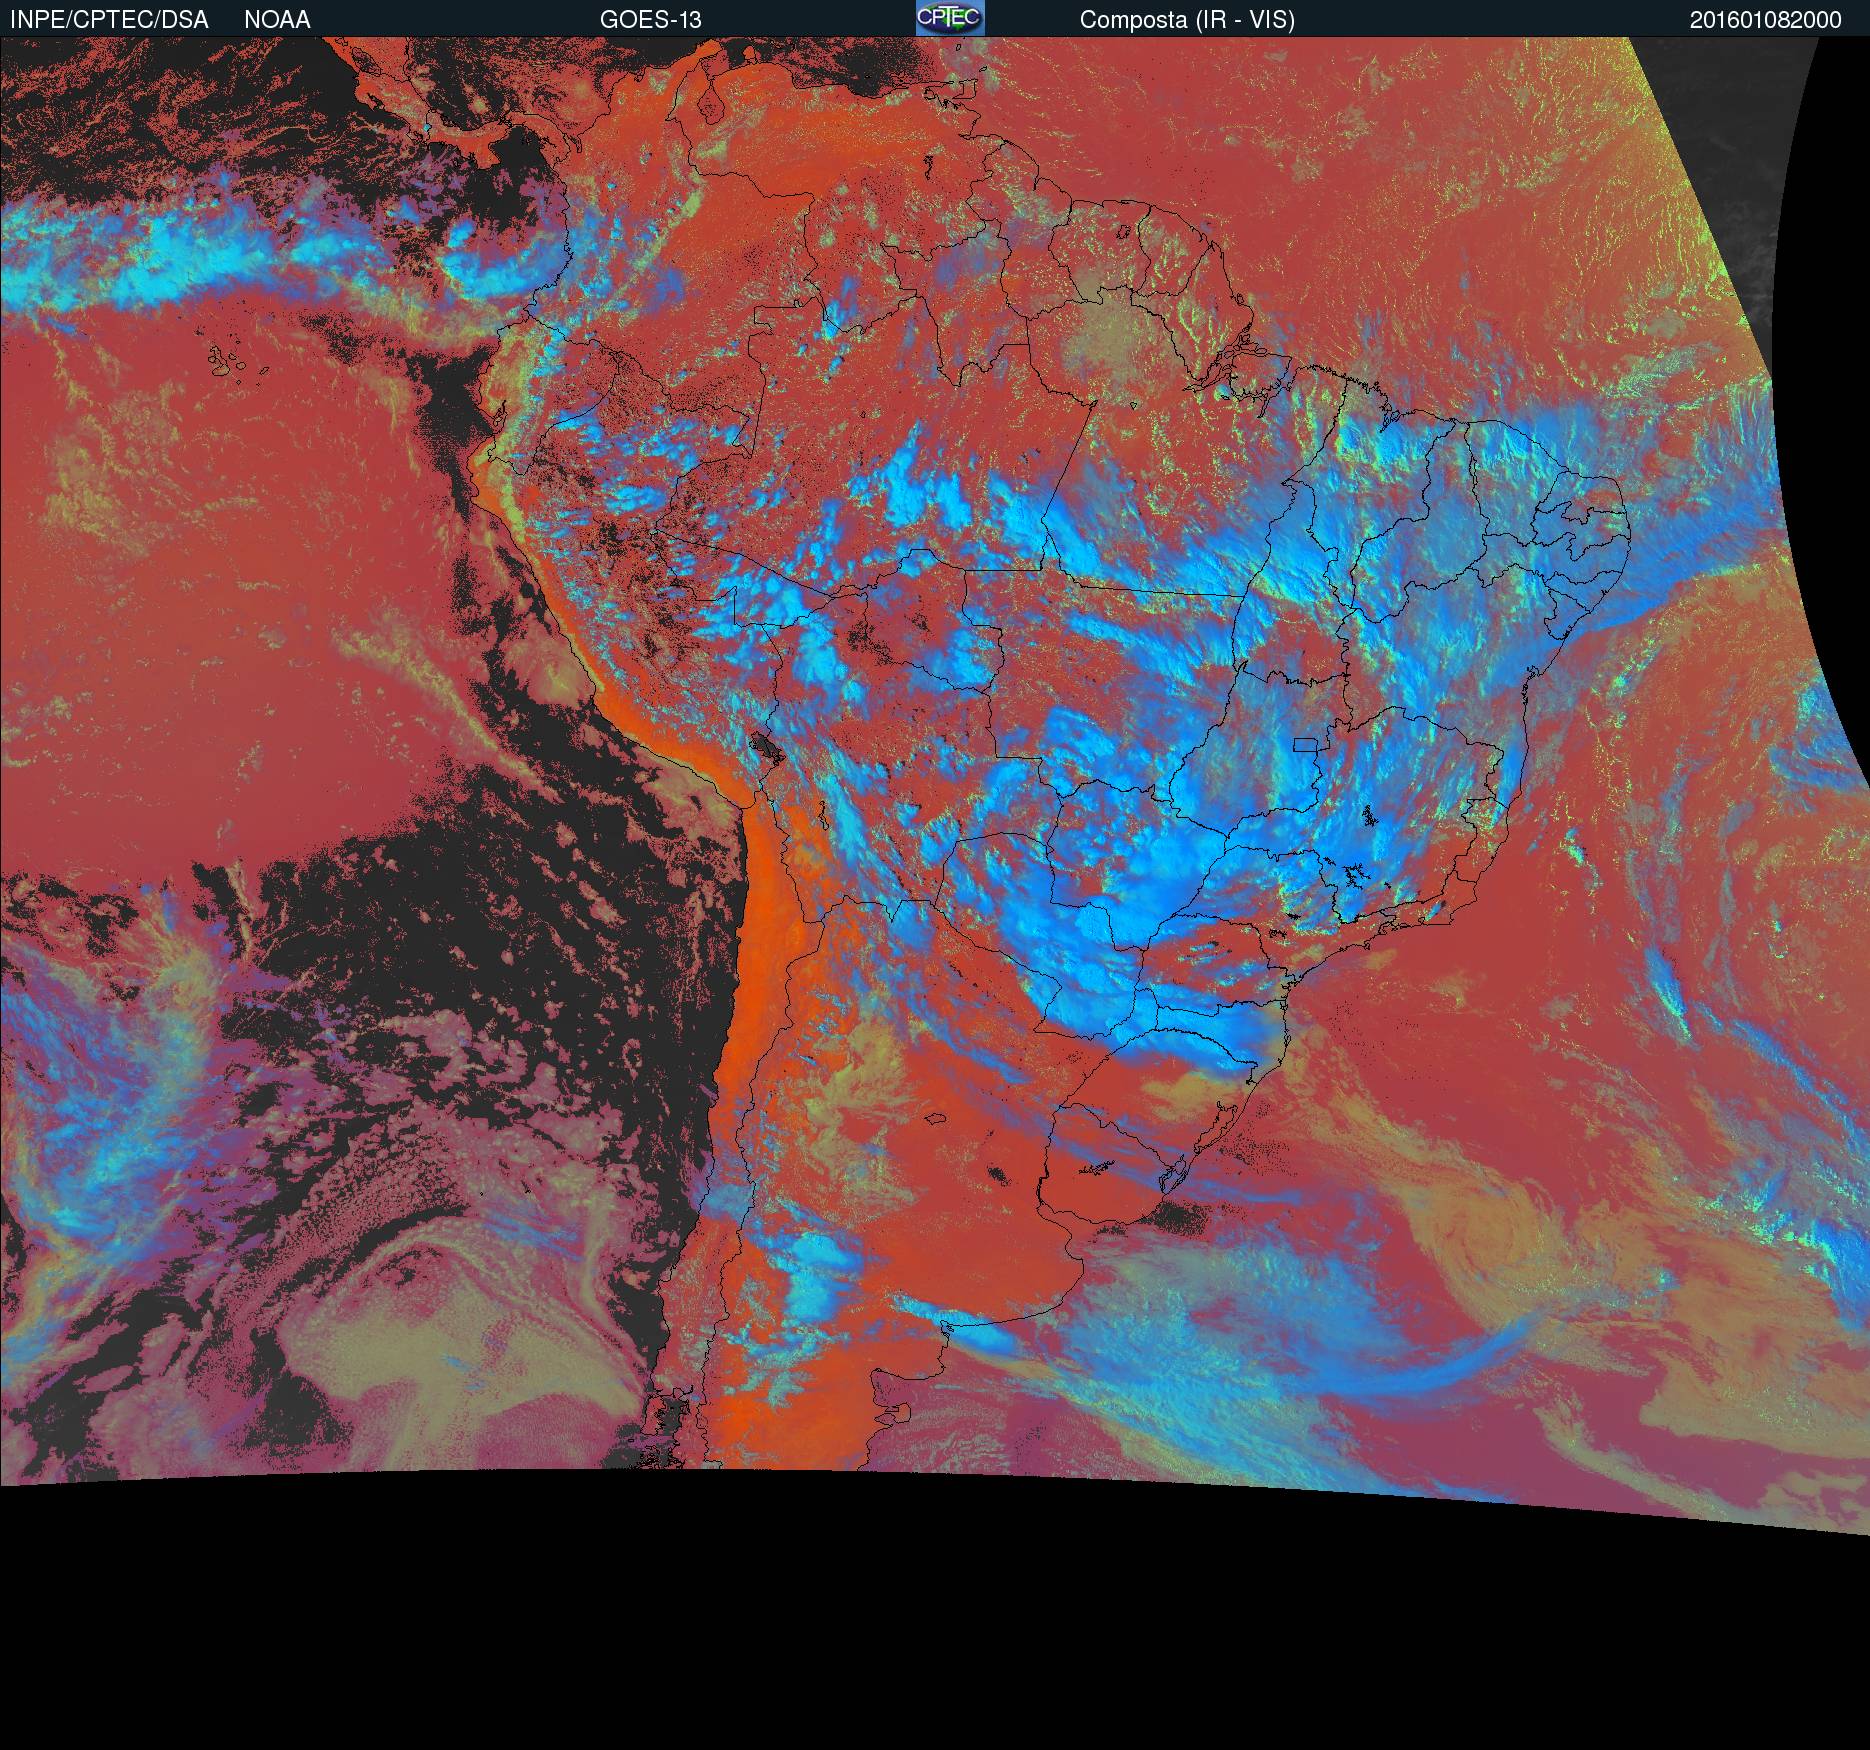Click the INPE/CPTEC/DSA header label
This screenshot has height=1750, width=1870.
pyautogui.click(x=109, y=20)
